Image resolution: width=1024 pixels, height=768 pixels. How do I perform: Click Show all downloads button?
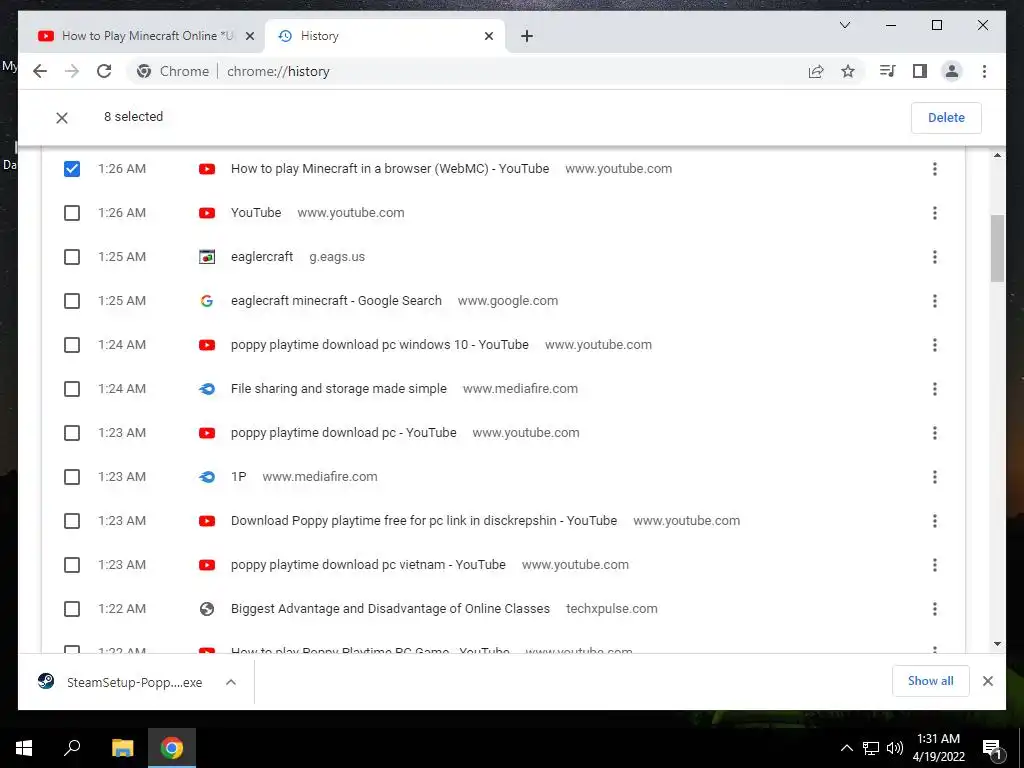[x=930, y=680]
